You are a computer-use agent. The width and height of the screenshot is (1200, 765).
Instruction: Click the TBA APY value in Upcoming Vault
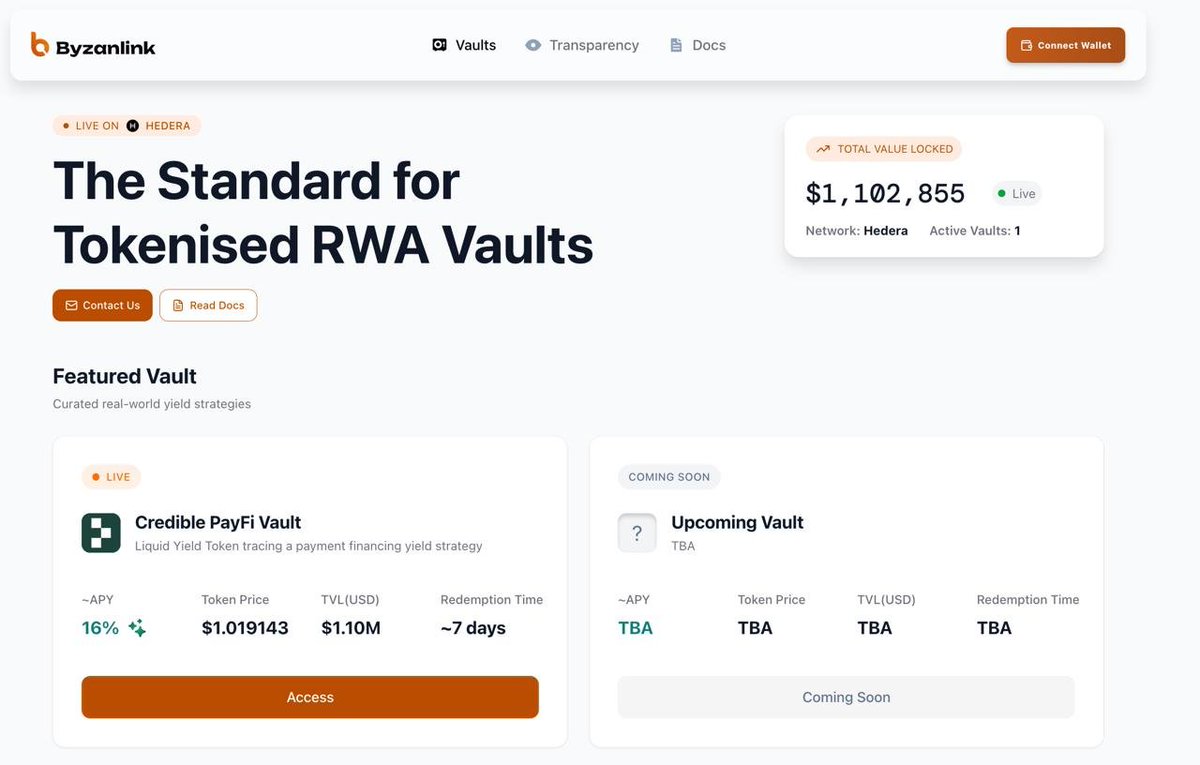(635, 628)
